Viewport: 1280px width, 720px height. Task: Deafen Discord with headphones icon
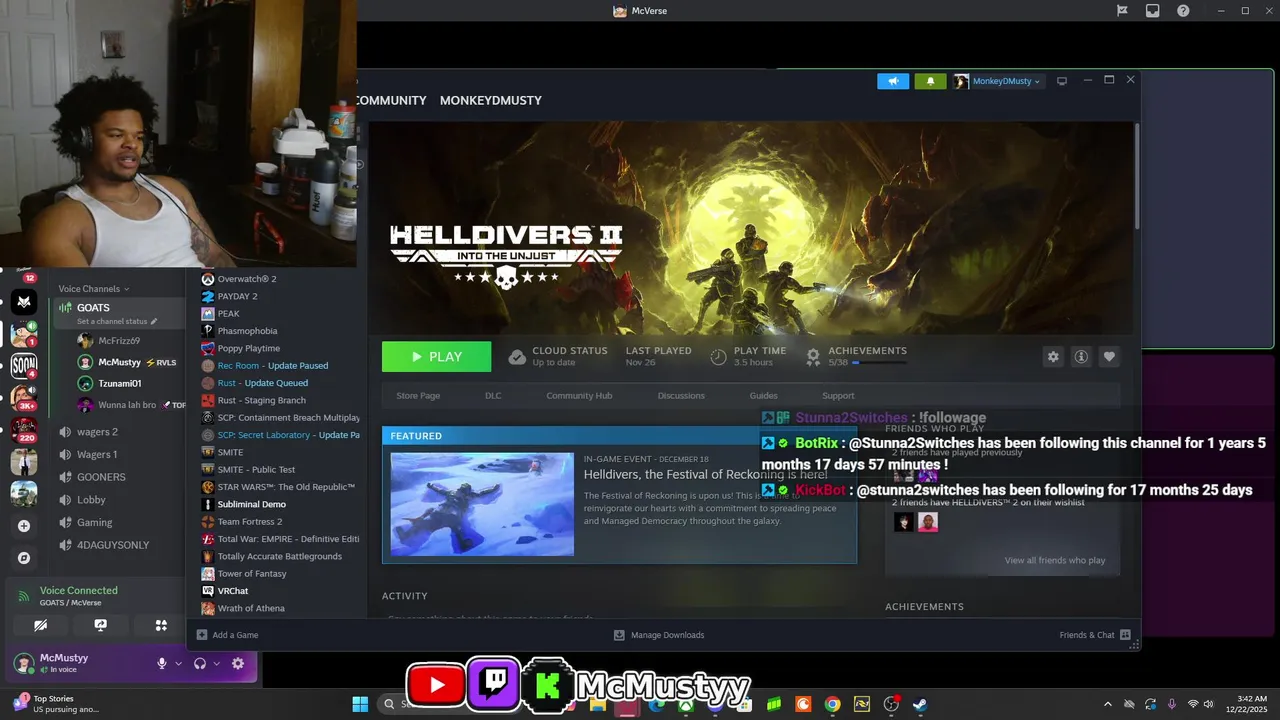coord(200,663)
